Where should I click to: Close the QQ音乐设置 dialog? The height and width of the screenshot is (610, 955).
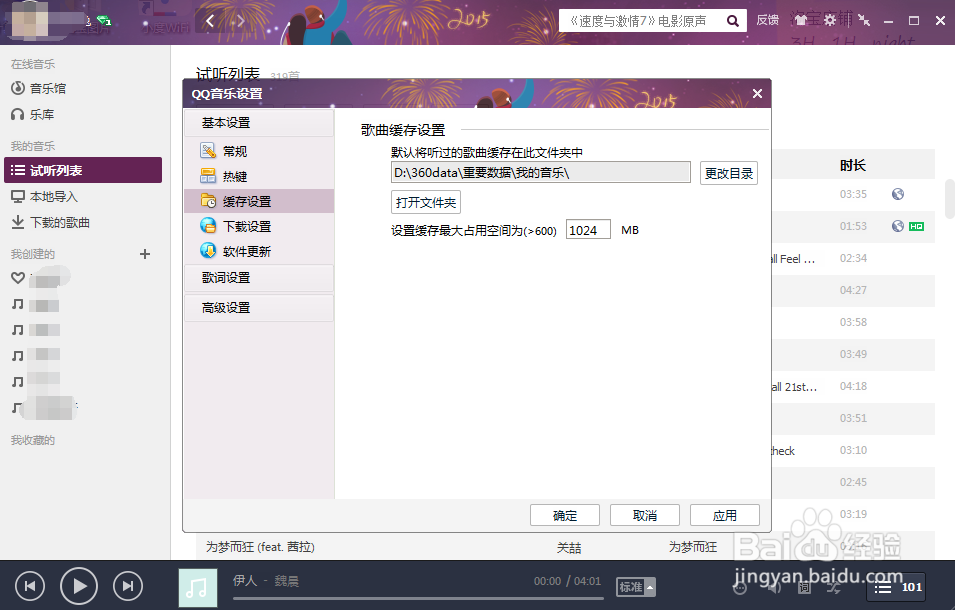pos(757,93)
